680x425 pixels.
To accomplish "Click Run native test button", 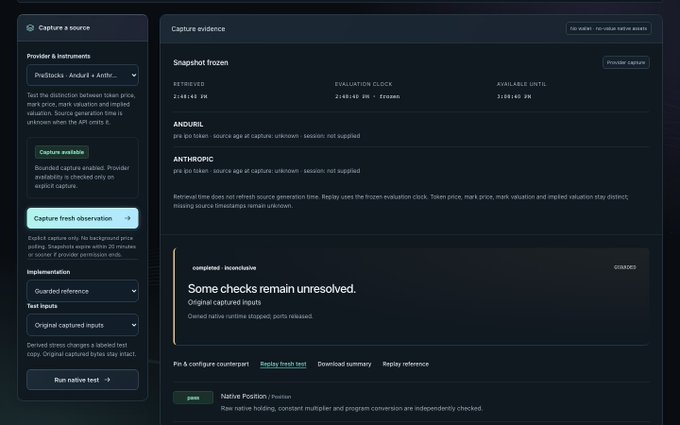I will click(x=82, y=380).
